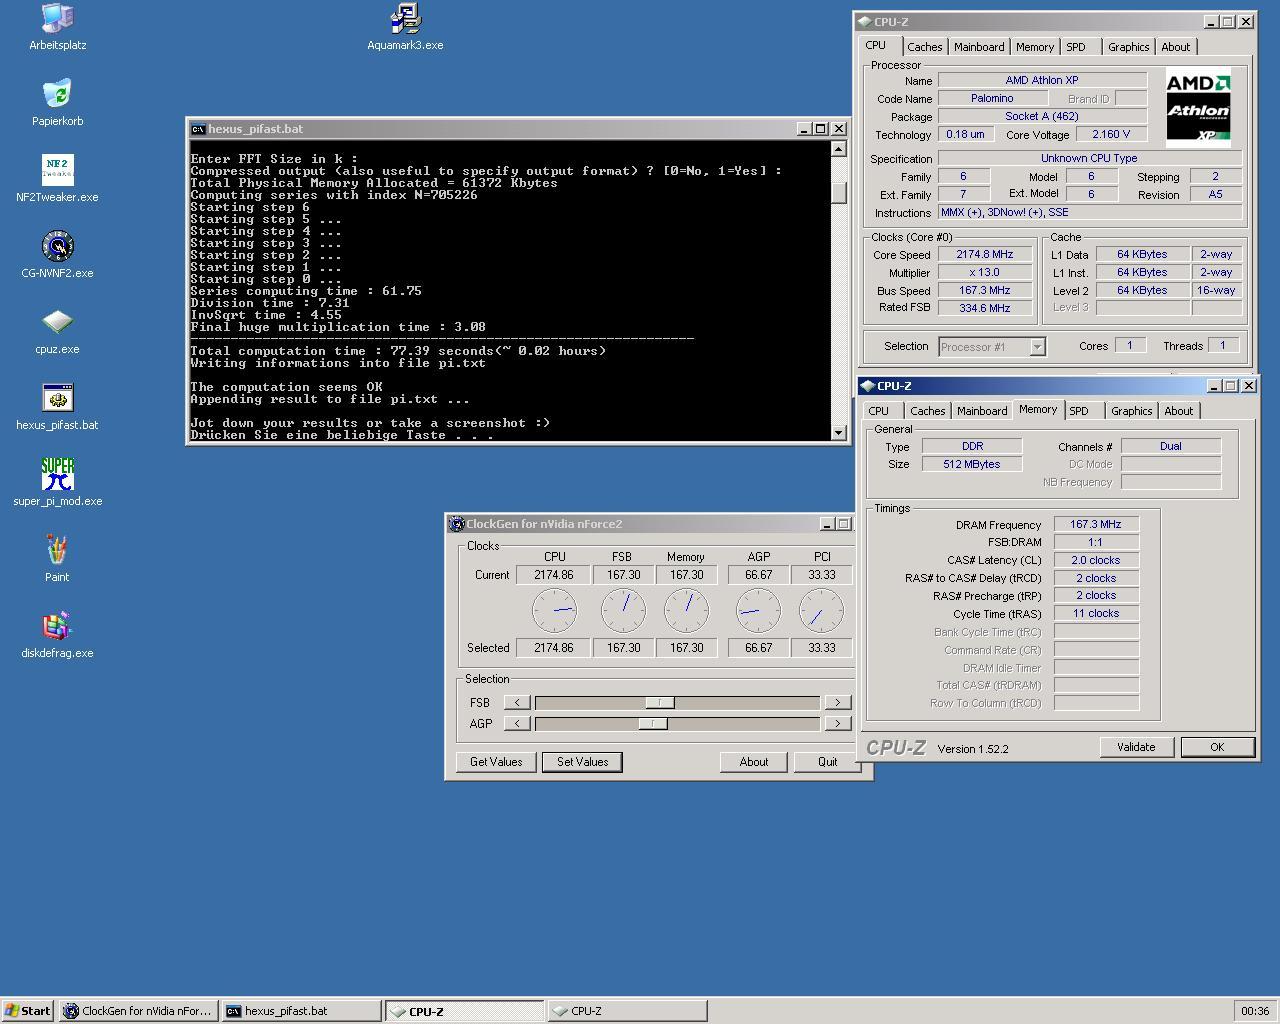Open the Mainboard tab in top CPU-Z window
The height and width of the screenshot is (1024, 1280).
(x=979, y=47)
